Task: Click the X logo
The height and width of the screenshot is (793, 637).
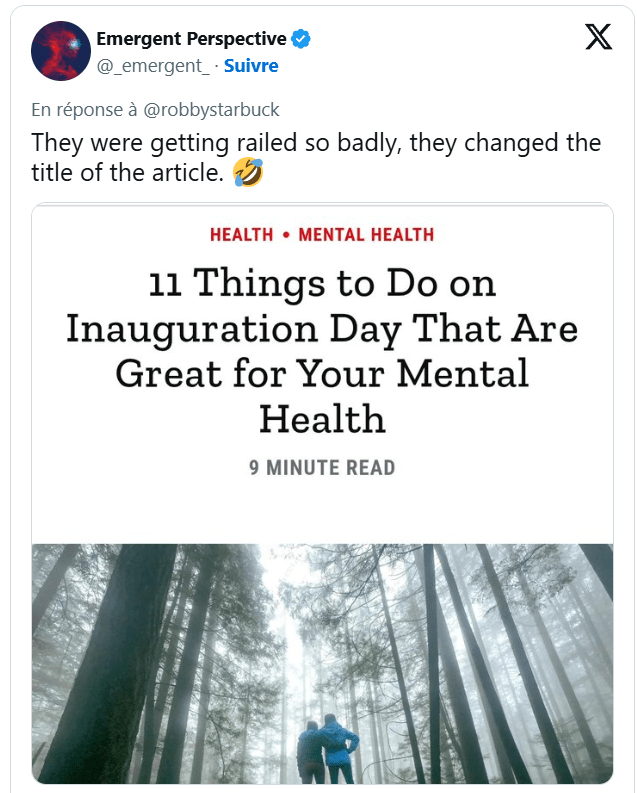Action: tap(598, 37)
